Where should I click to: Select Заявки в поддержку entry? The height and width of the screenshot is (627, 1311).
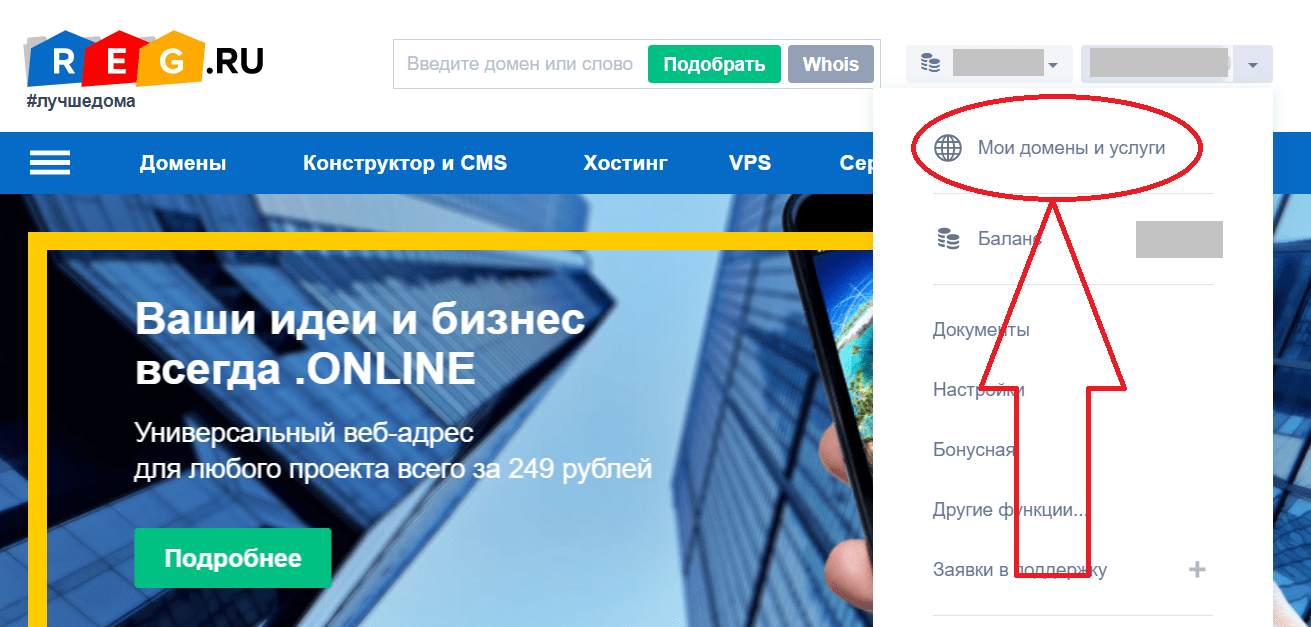click(1020, 570)
